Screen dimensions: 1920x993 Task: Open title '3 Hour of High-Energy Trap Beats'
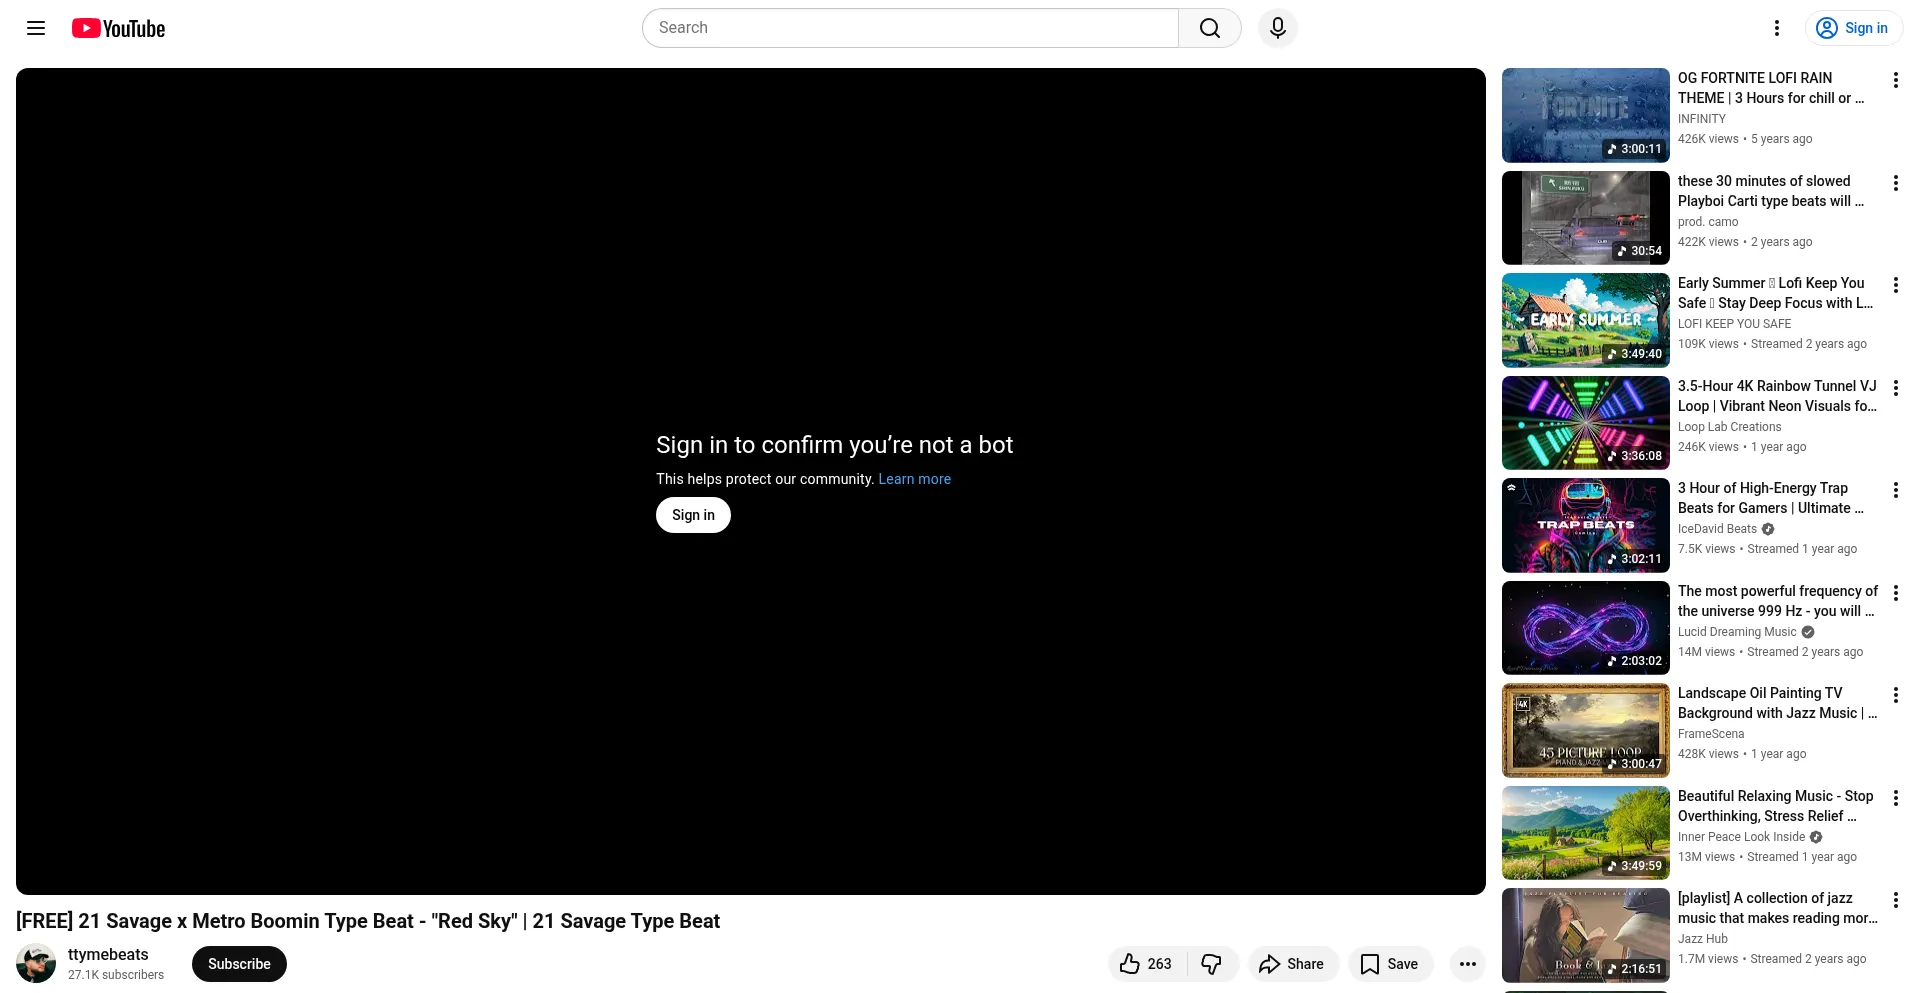(1771, 498)
